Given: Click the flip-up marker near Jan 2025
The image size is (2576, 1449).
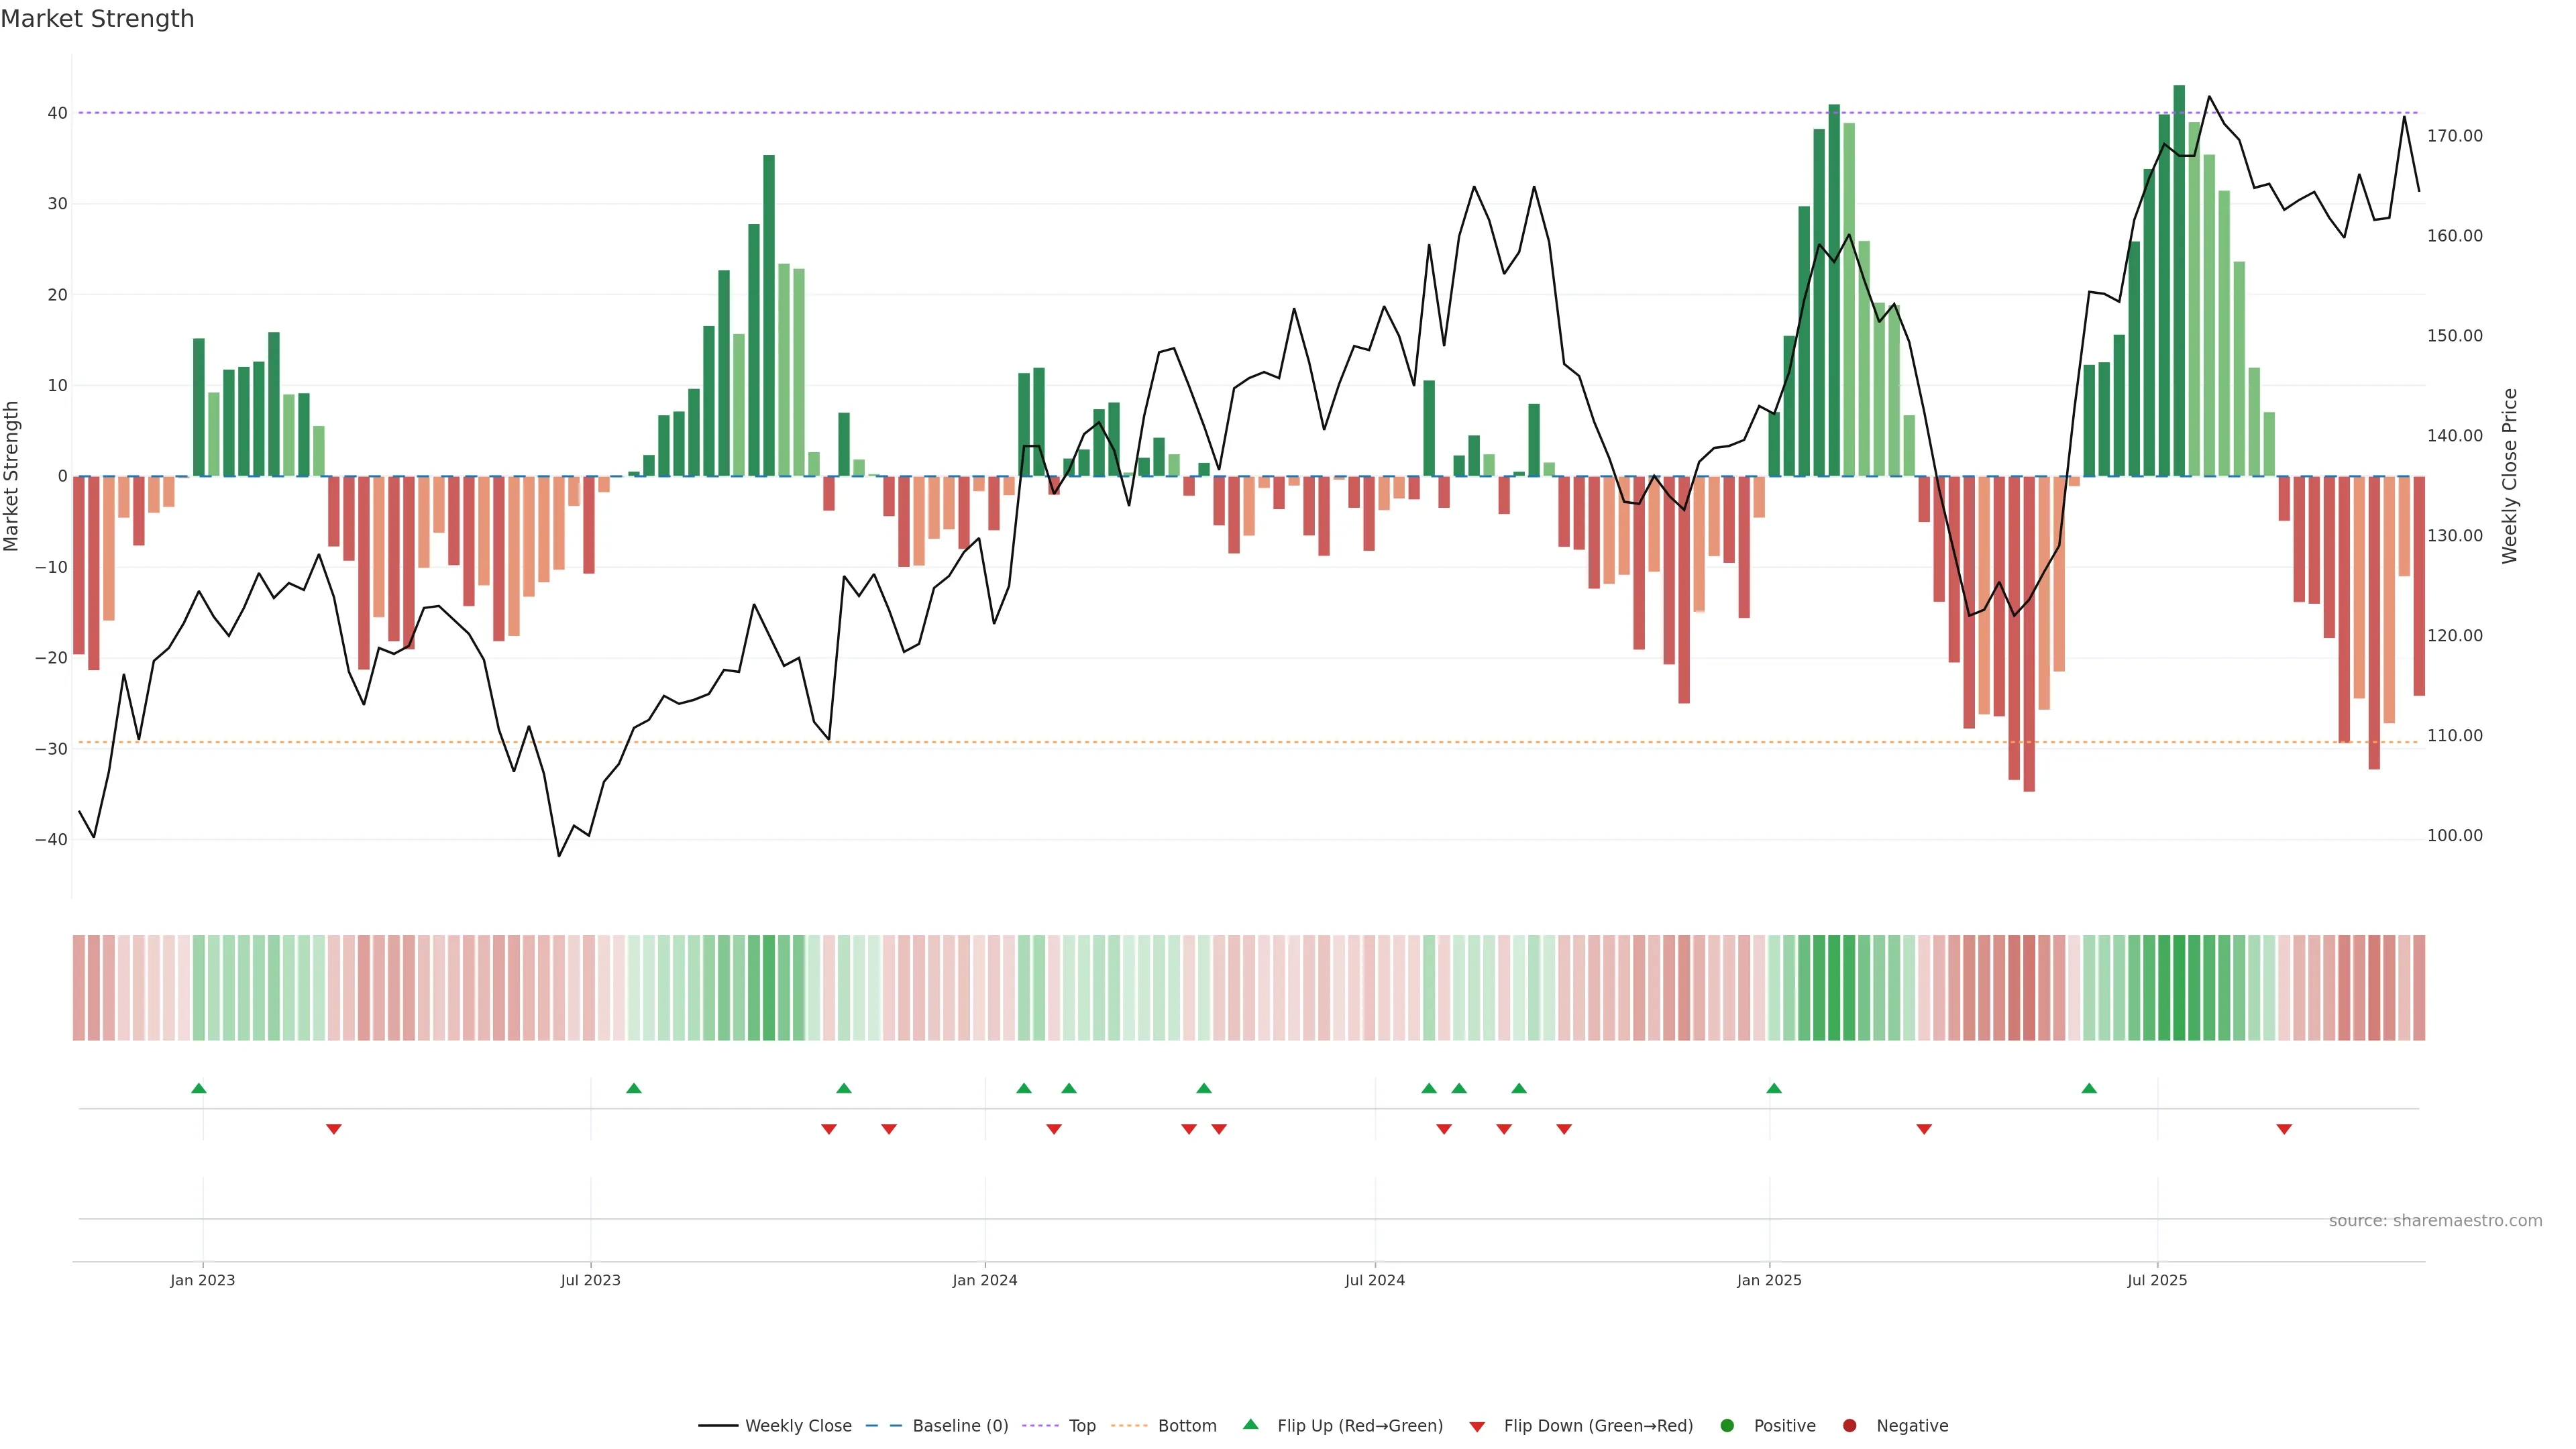Looking at the screenshot, I should pos(1774,1088).
